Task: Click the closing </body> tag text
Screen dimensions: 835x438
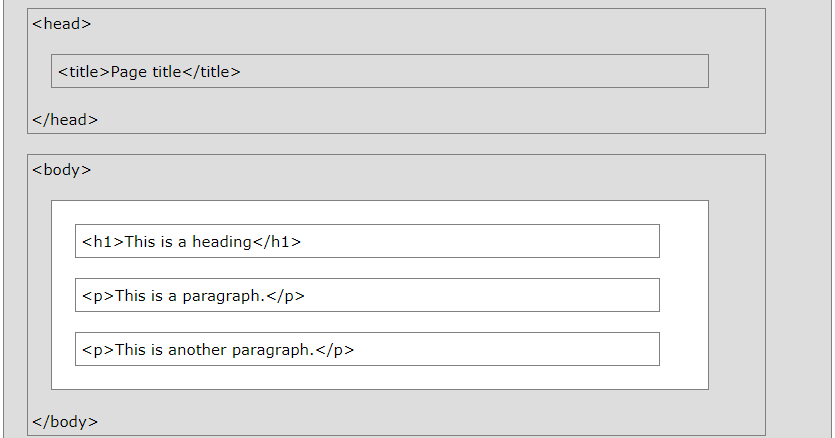Action: point(64,421)
